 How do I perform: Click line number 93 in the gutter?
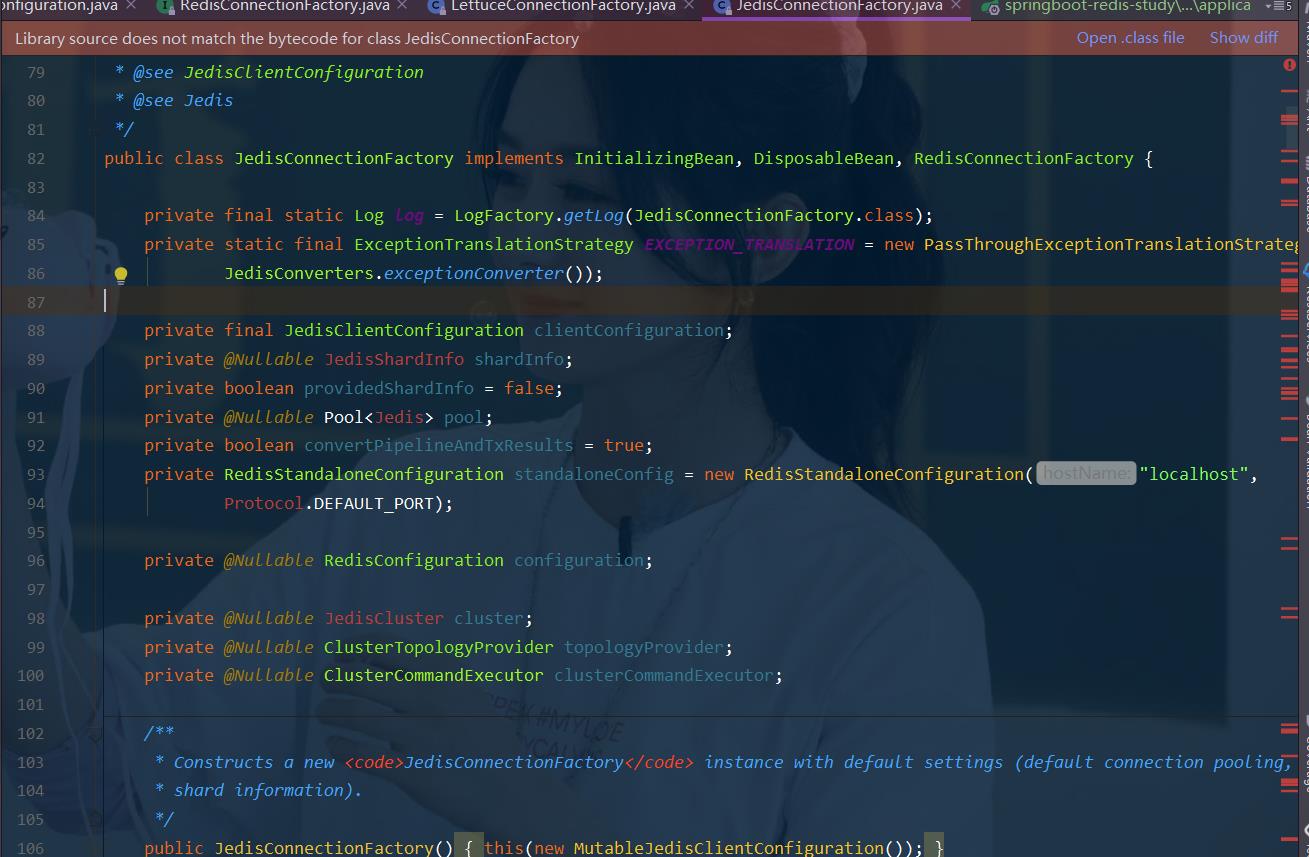tap(35, 474)
